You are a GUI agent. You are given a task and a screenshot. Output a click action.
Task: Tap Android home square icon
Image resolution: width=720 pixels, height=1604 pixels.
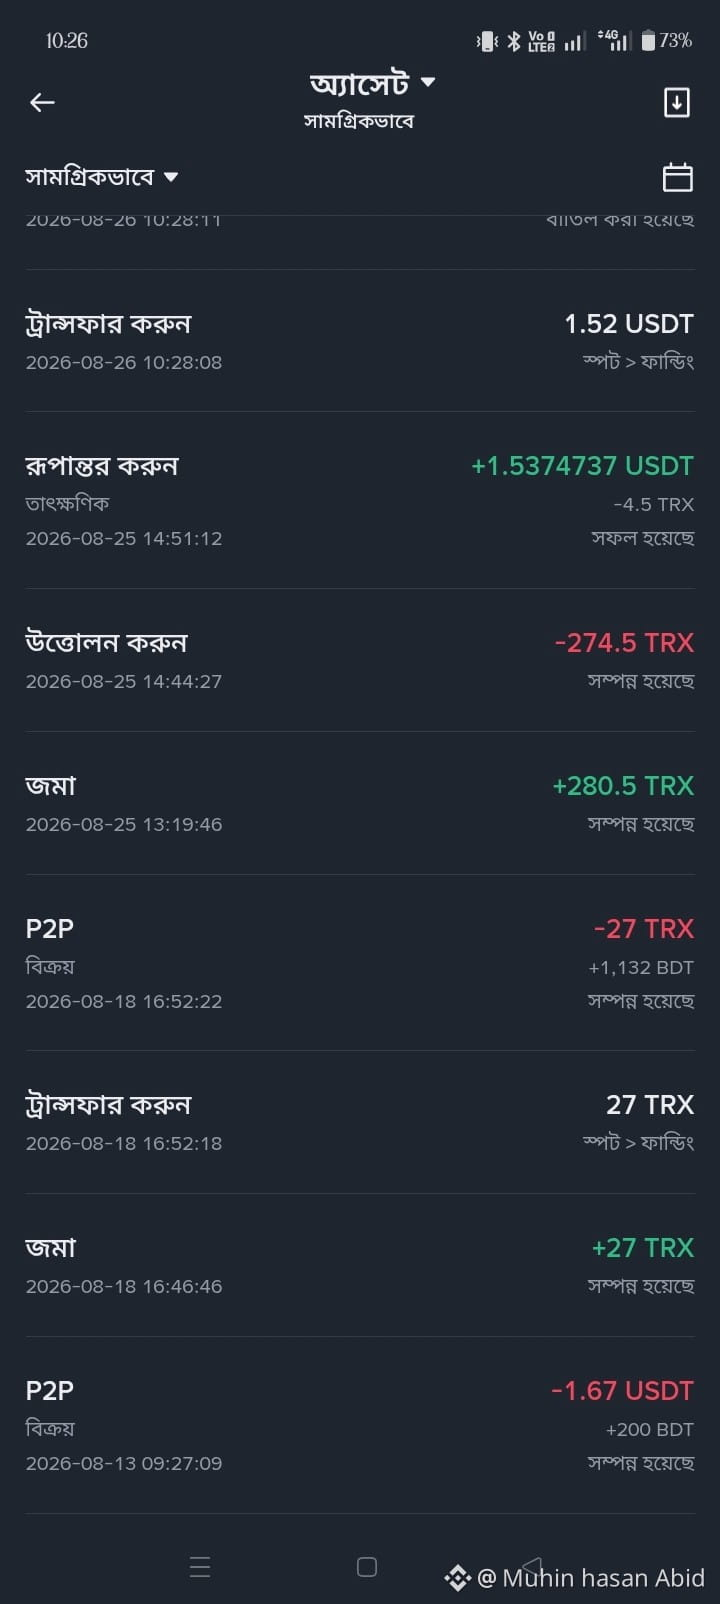(x=367, y=1567)
